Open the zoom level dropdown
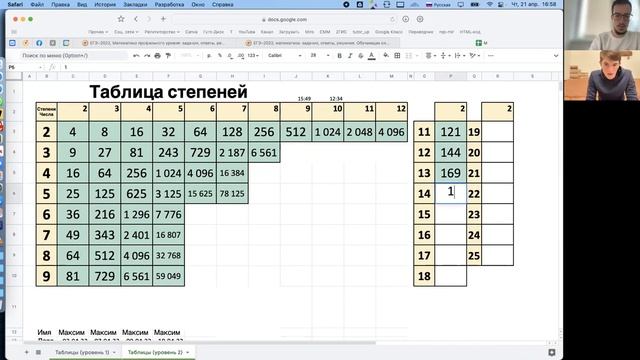The image size is (640, 360). point(189,56)
